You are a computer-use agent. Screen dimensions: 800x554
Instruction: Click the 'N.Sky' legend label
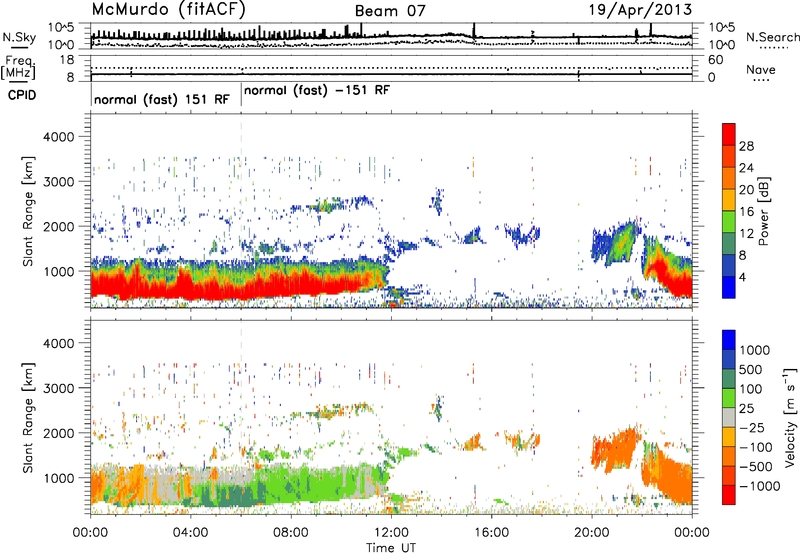click(x=19, y=37)
